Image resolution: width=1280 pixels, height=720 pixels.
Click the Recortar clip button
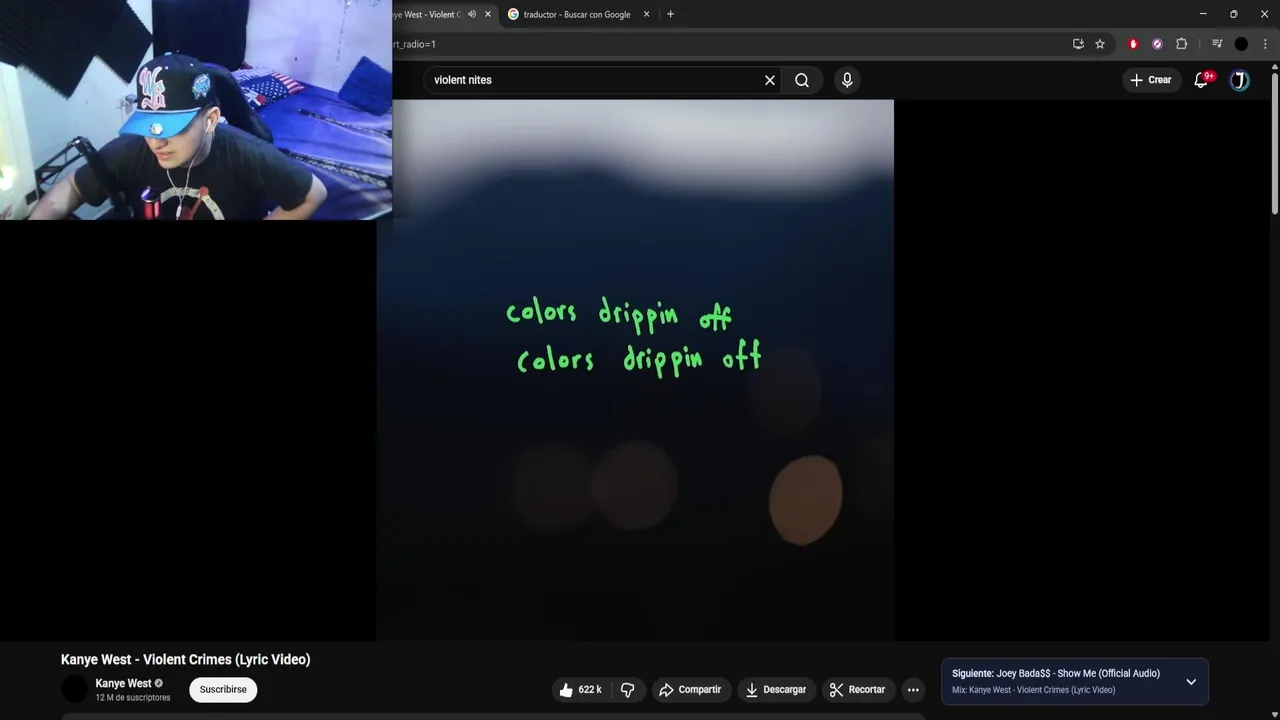coord(857,690)
